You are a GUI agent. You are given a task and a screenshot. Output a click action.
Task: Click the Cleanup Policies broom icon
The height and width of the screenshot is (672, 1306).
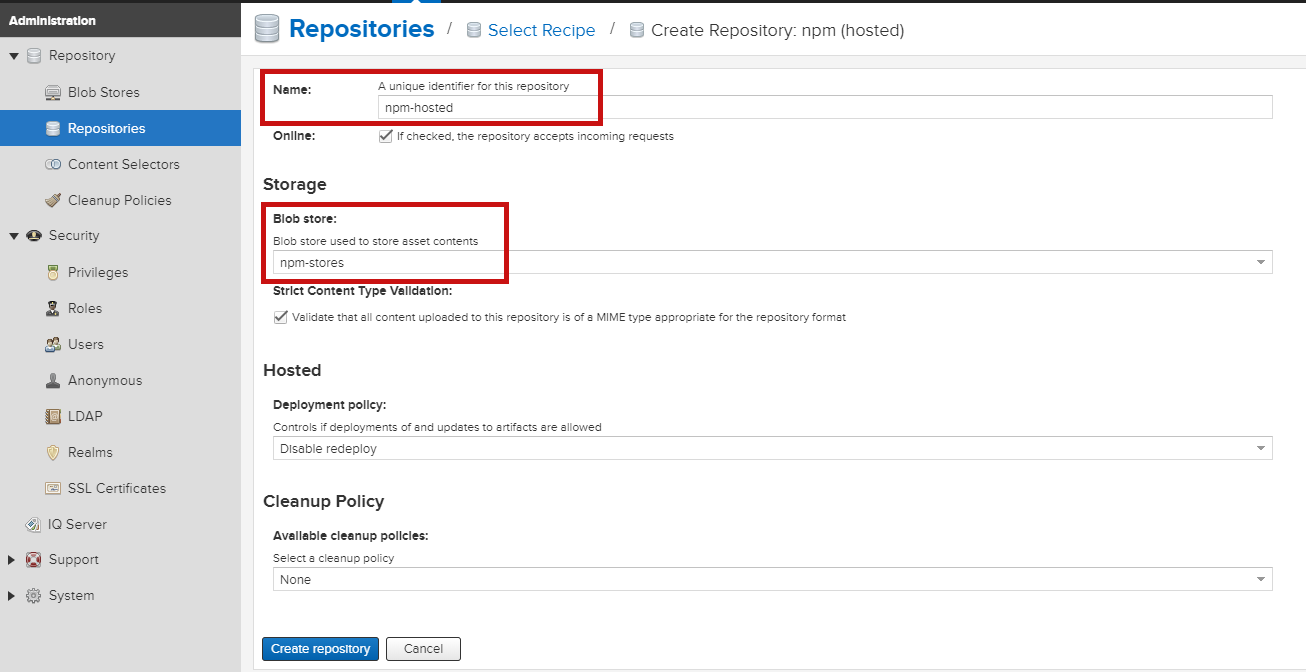(x=53, y=201)
